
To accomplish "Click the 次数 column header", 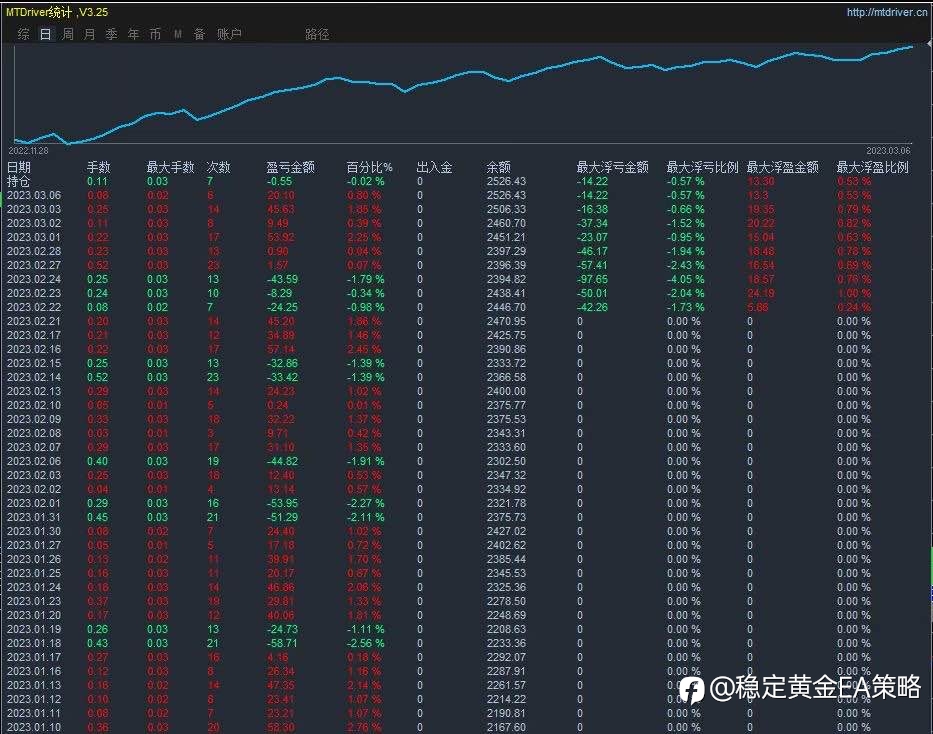I will pyautogui.click(x=218, y=167).
